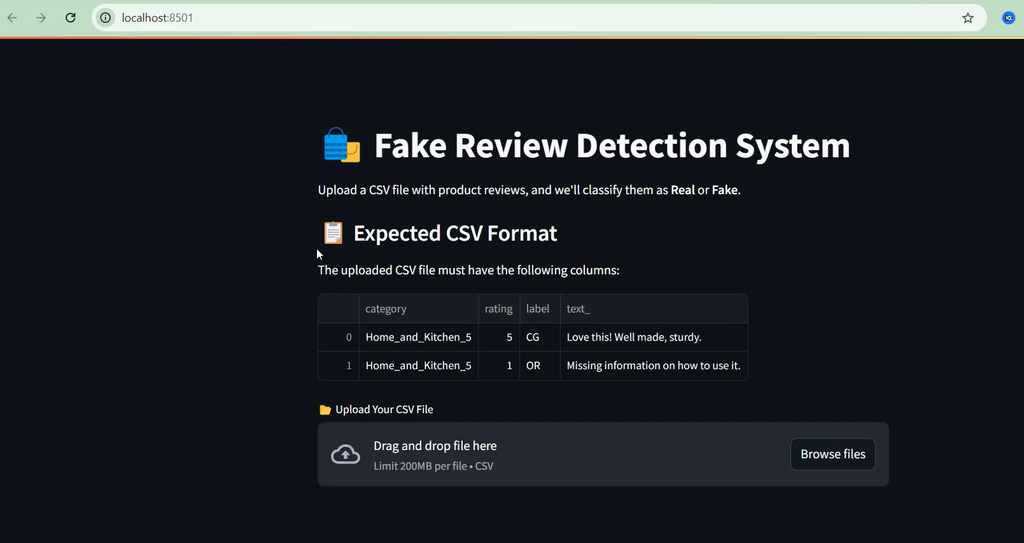Select the rating column header
Image resolution: width=1024 pixels, height=543 pixels.
pos(499,308)
